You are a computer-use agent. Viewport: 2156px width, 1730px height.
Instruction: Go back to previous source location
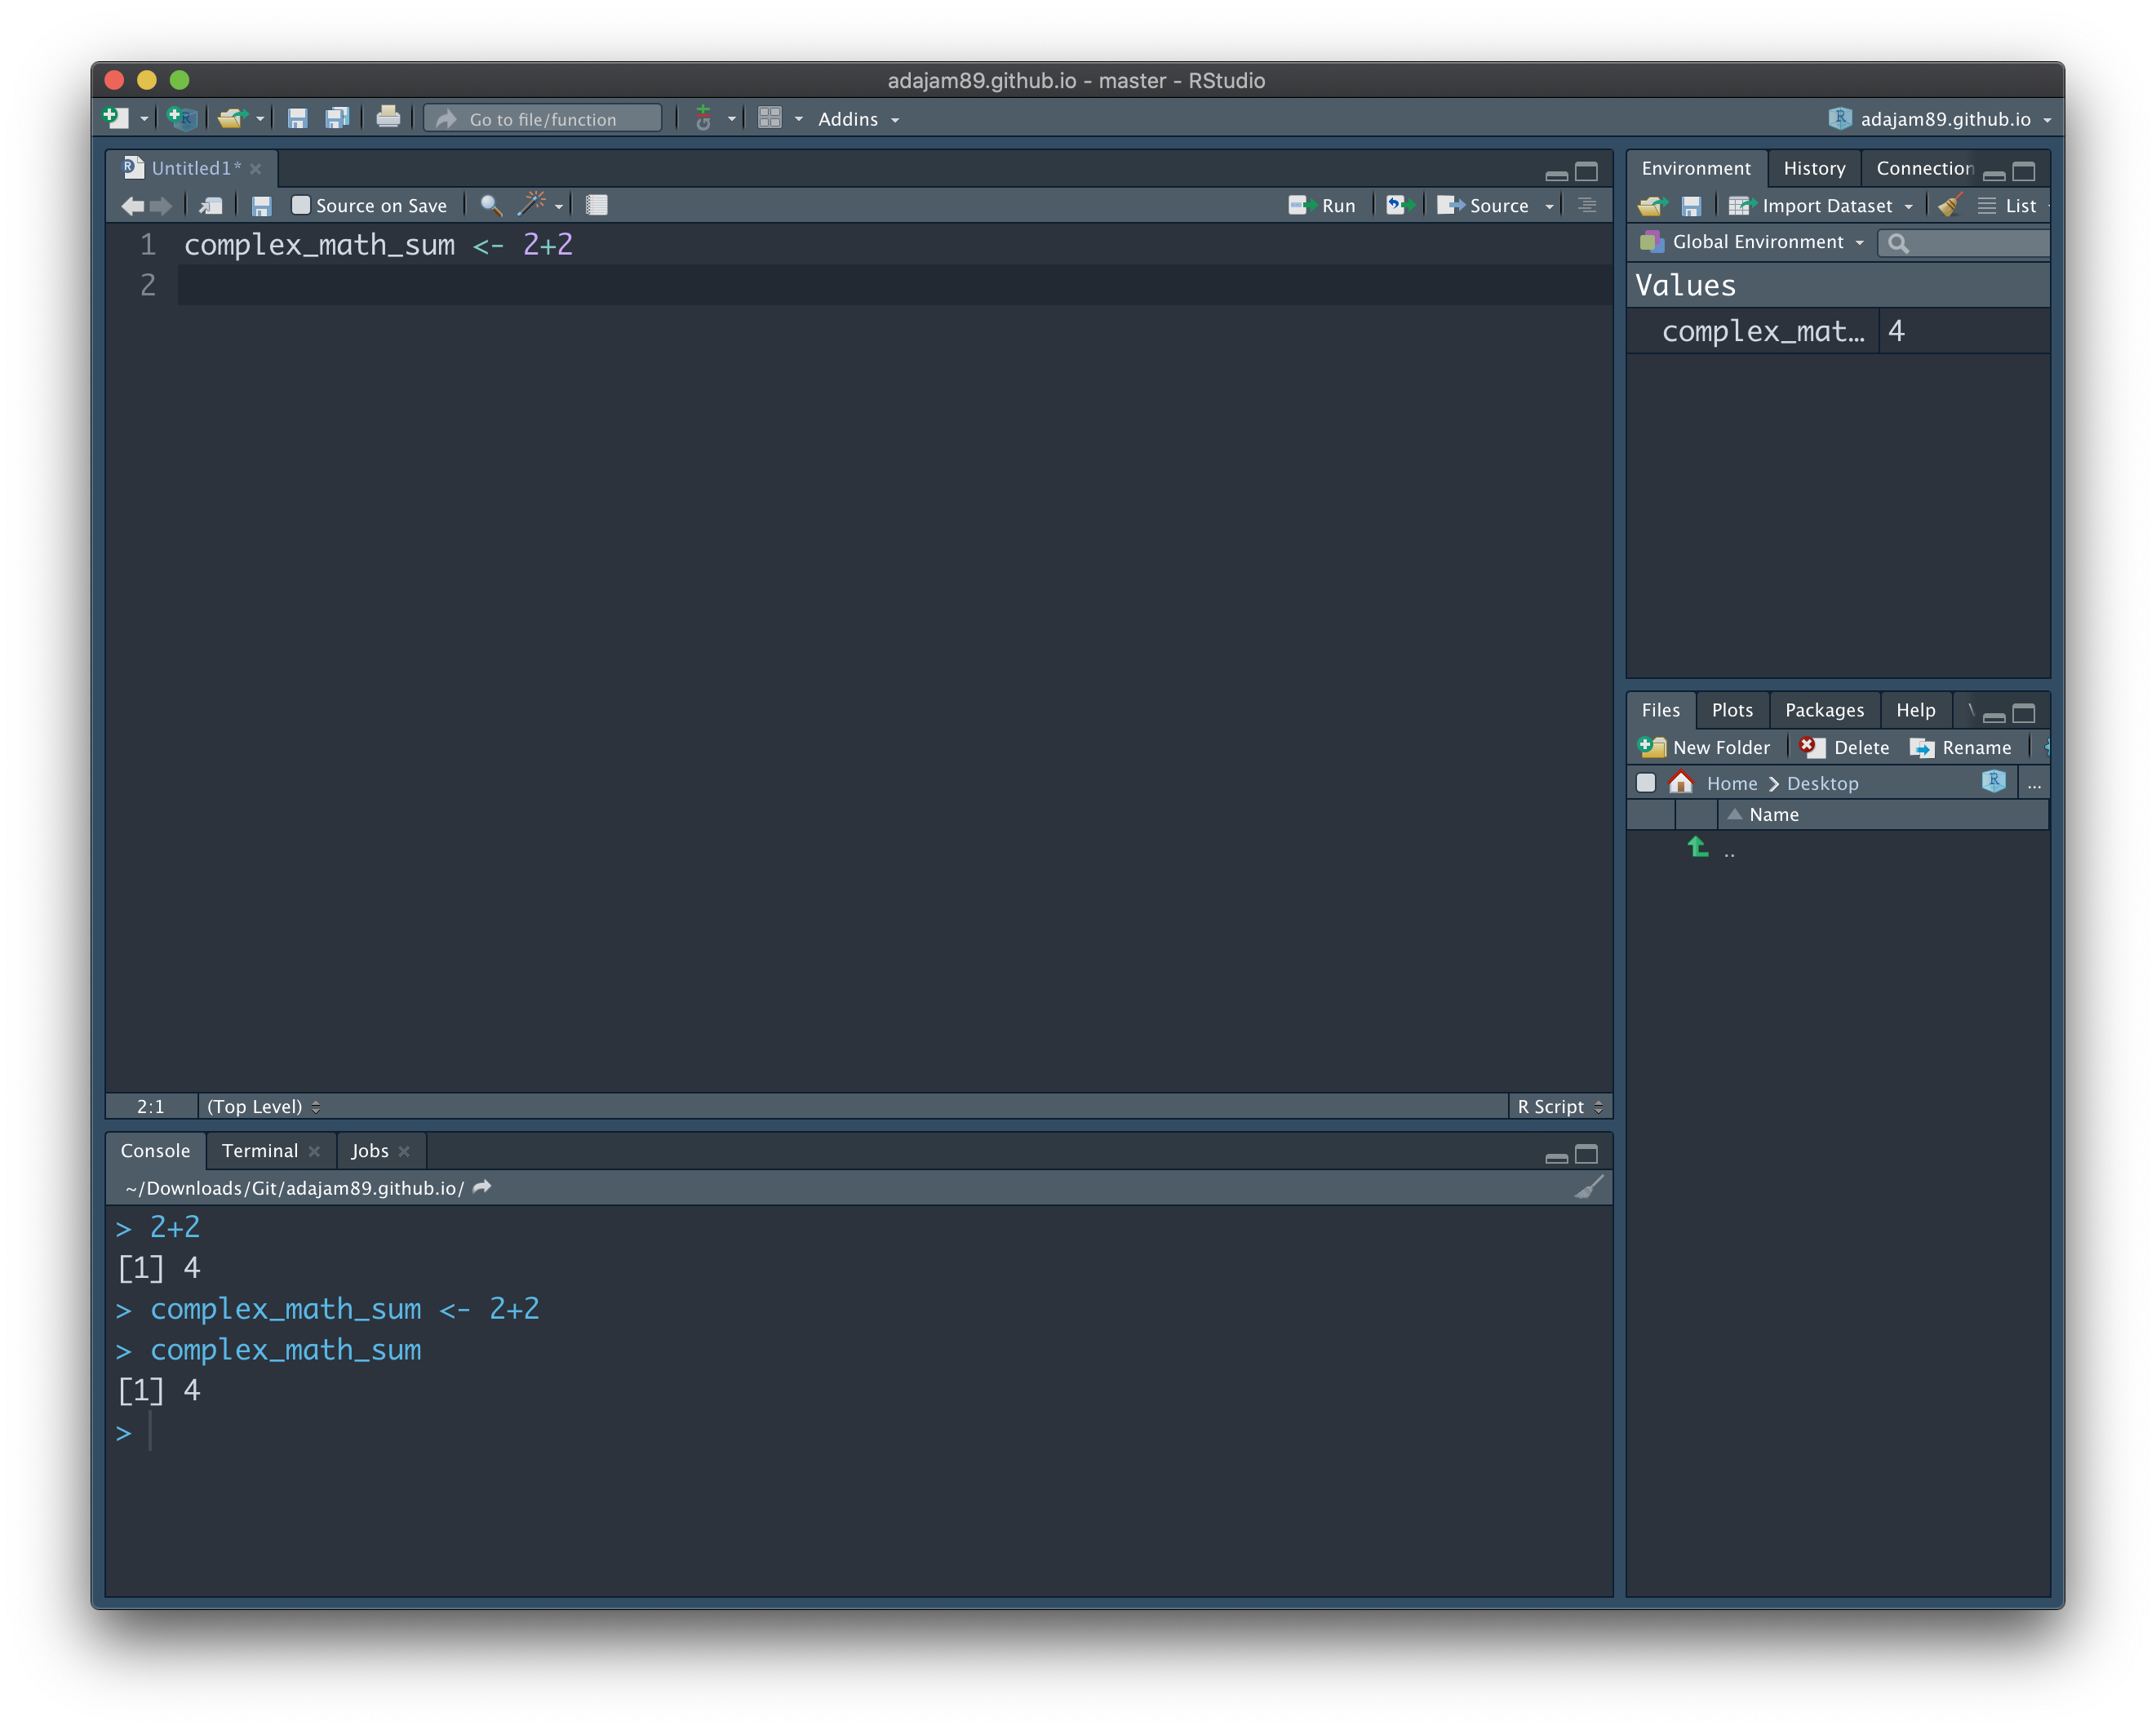click(x=132, y=206)
